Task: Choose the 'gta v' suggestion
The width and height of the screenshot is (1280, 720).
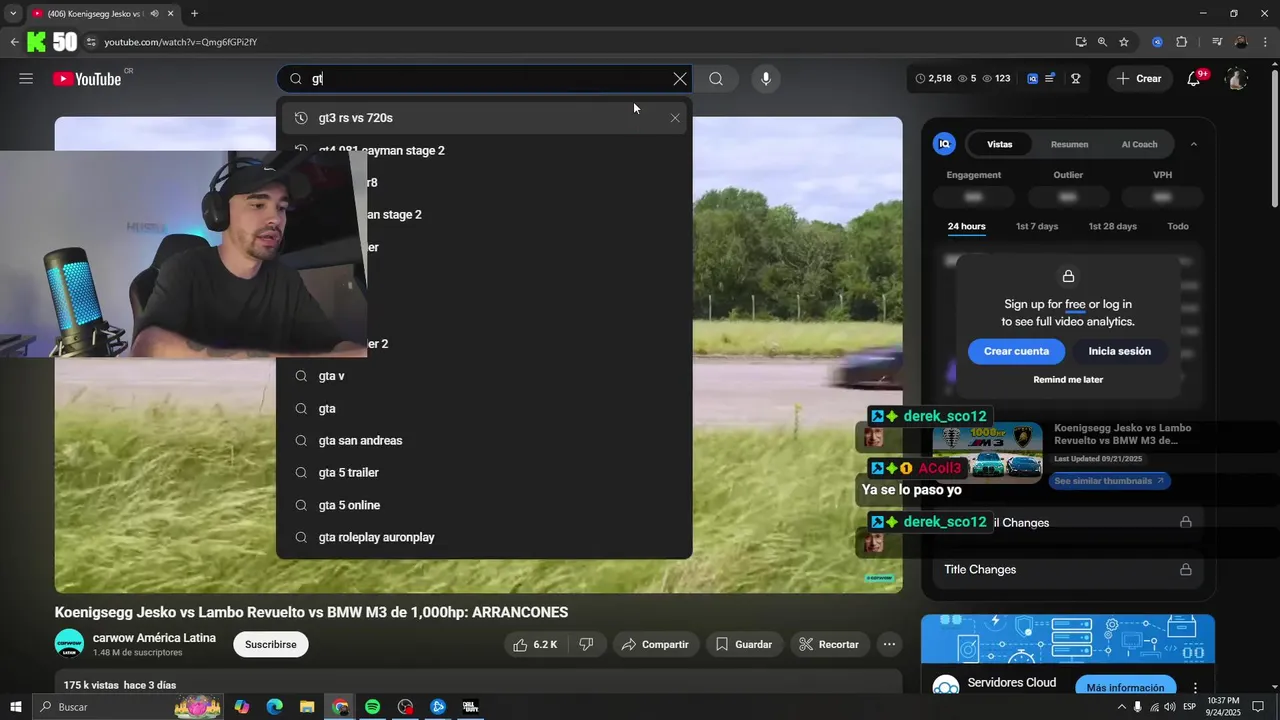Action: [484, 376]
